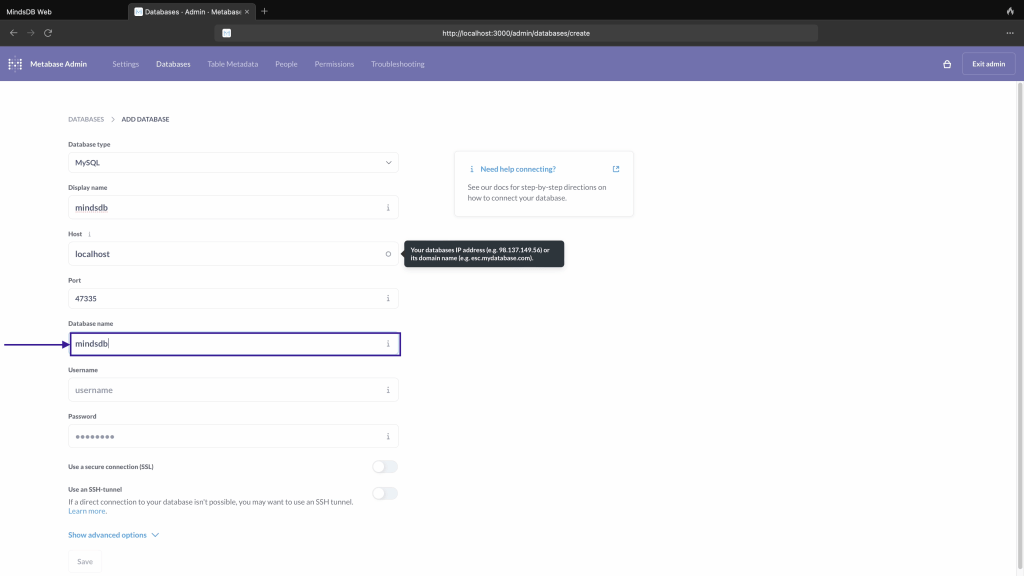The image size is (1024, 576).
Task: Click the info icon in Username field
Action: coord(388,390)
